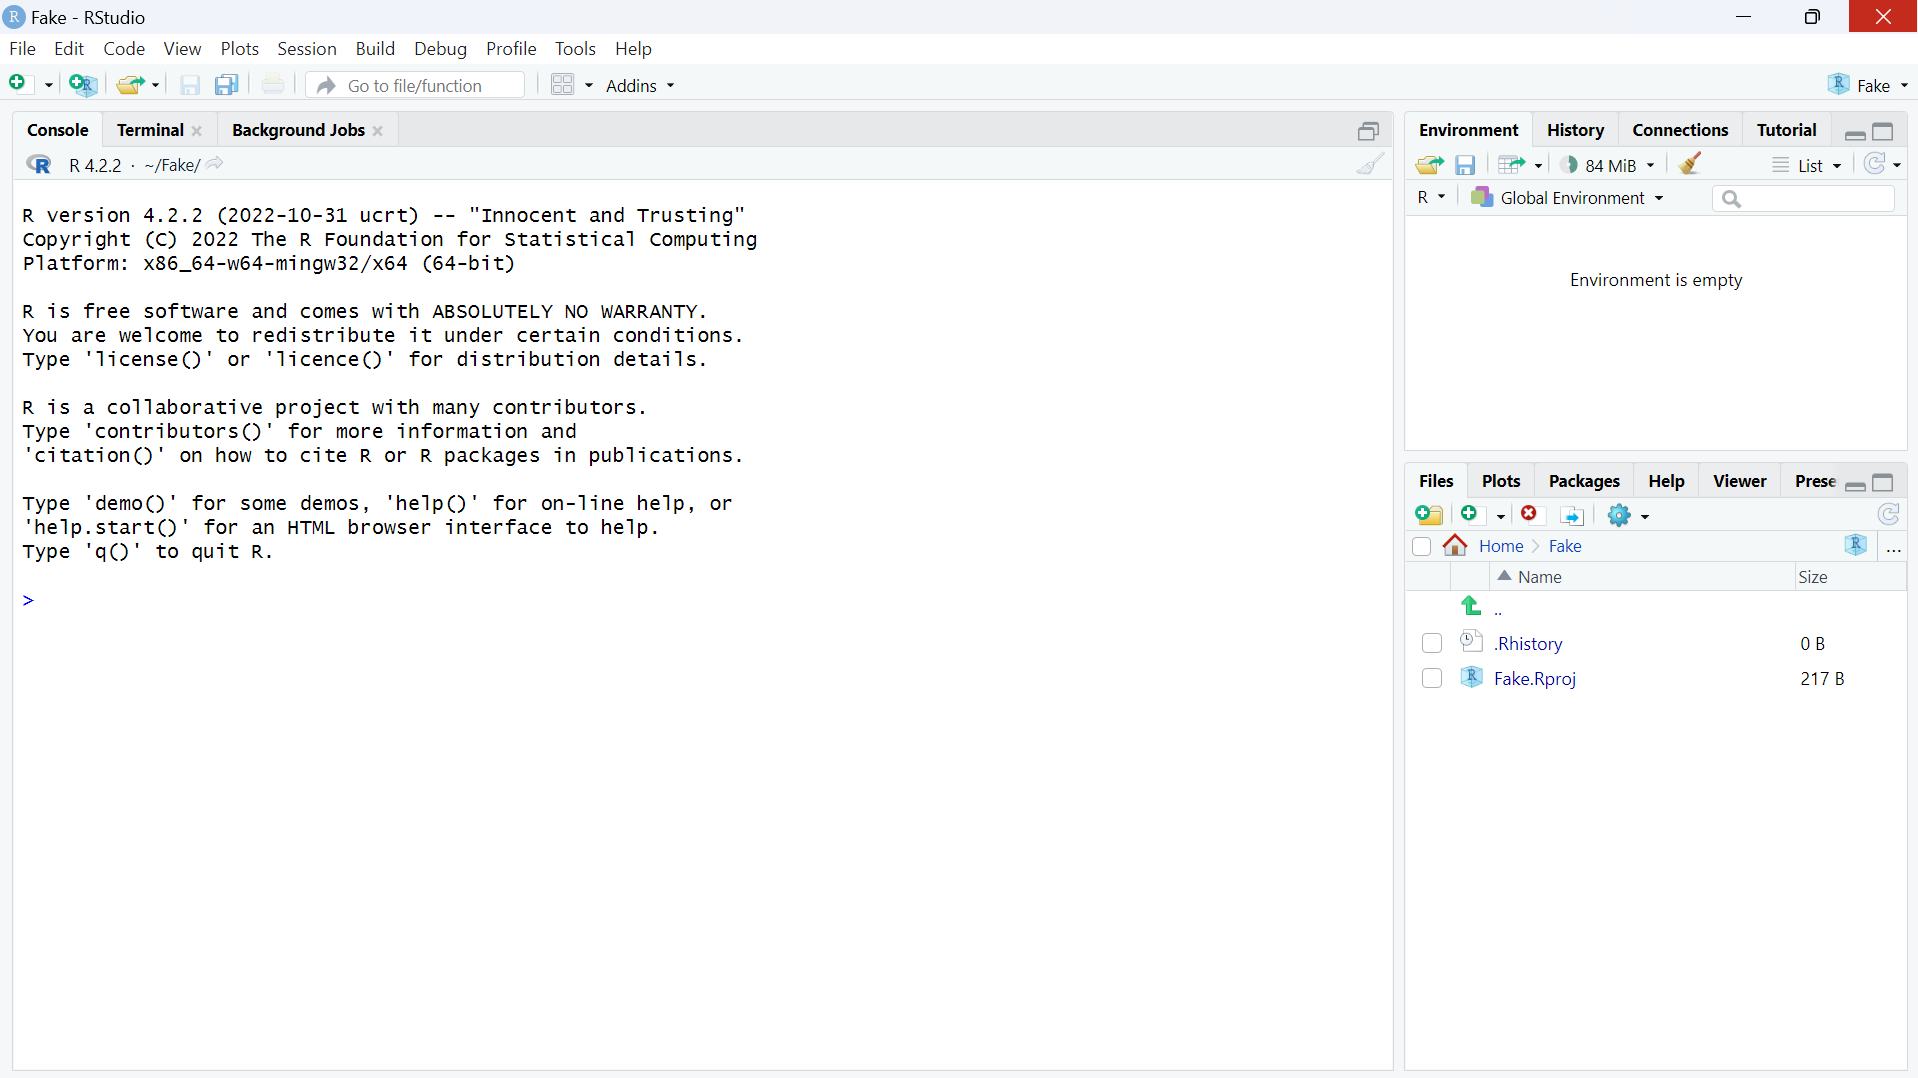Image resolution: width=1918 pixels, height=1078 pixels.
Task: Expand the Import Dataset dropdown arrow
Action: click(x=1538, y=166)
